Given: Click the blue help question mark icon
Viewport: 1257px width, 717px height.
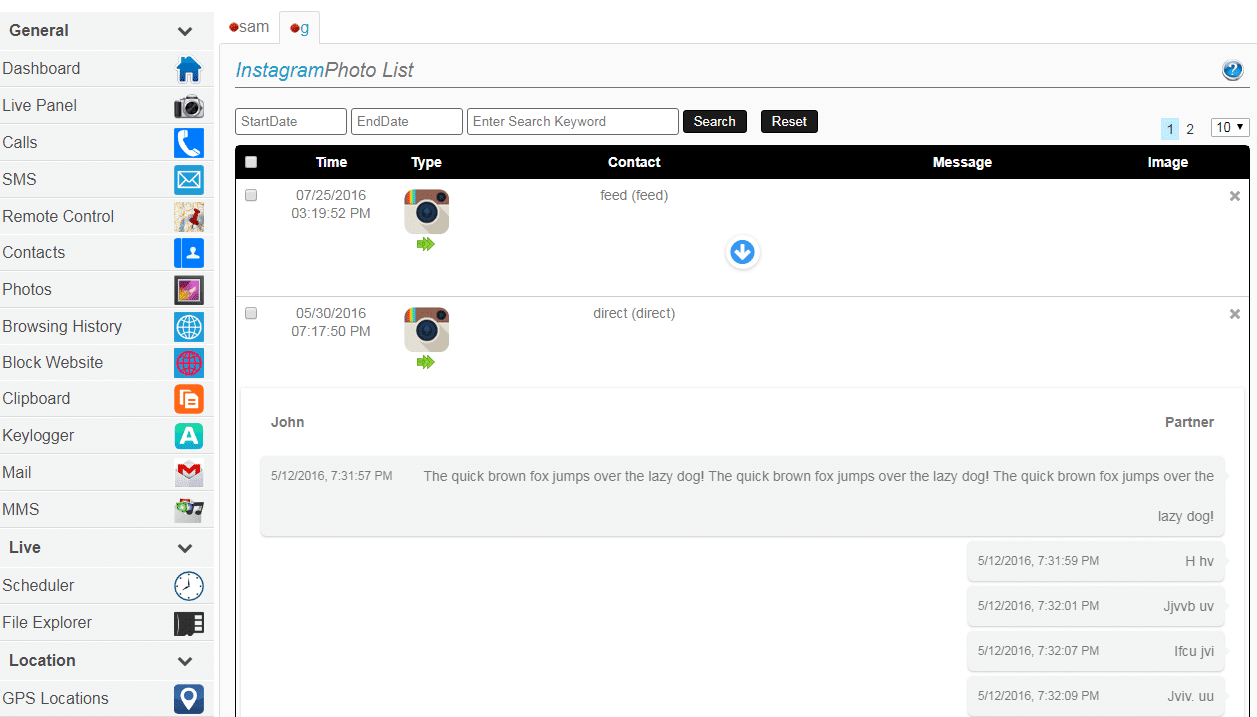Looking at the screenshot, I should click(x=1232, y=70).
